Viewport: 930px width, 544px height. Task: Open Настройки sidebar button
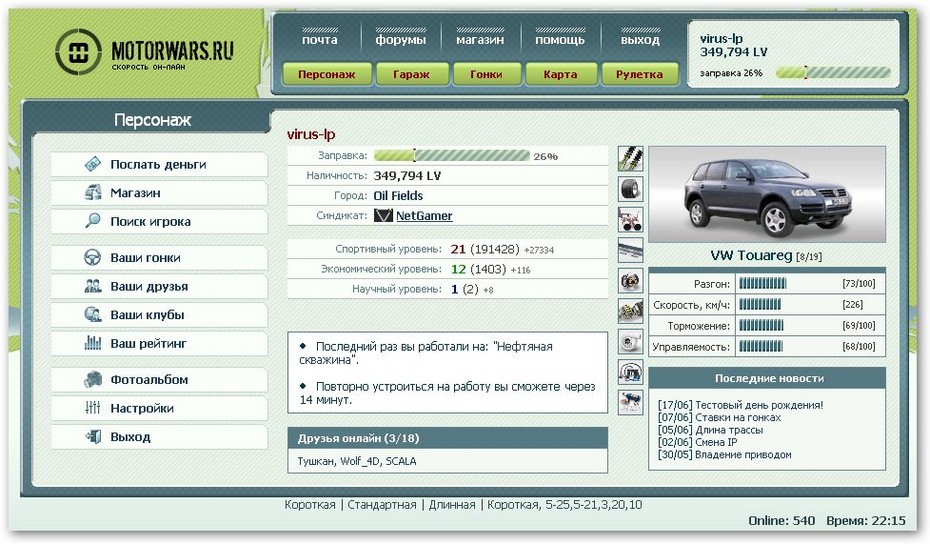pos(159,408)
